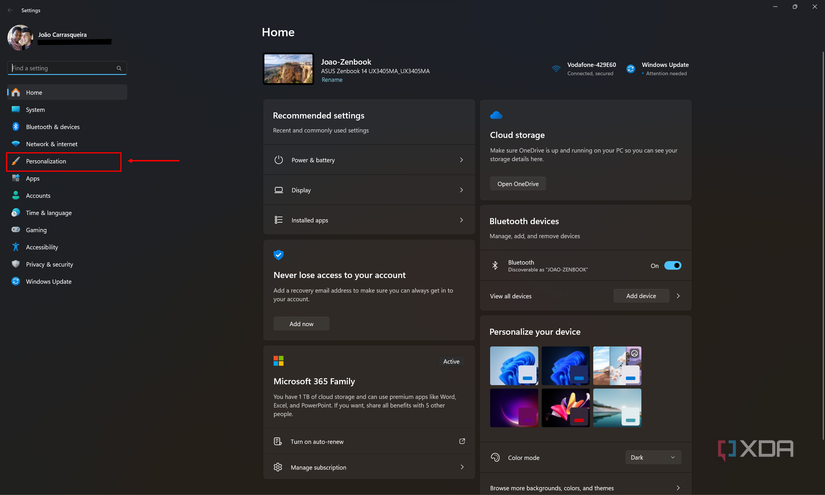Screen dimensions: 825x495
Task: Click the back arrow in title bar
Action: tap(11, 10)
